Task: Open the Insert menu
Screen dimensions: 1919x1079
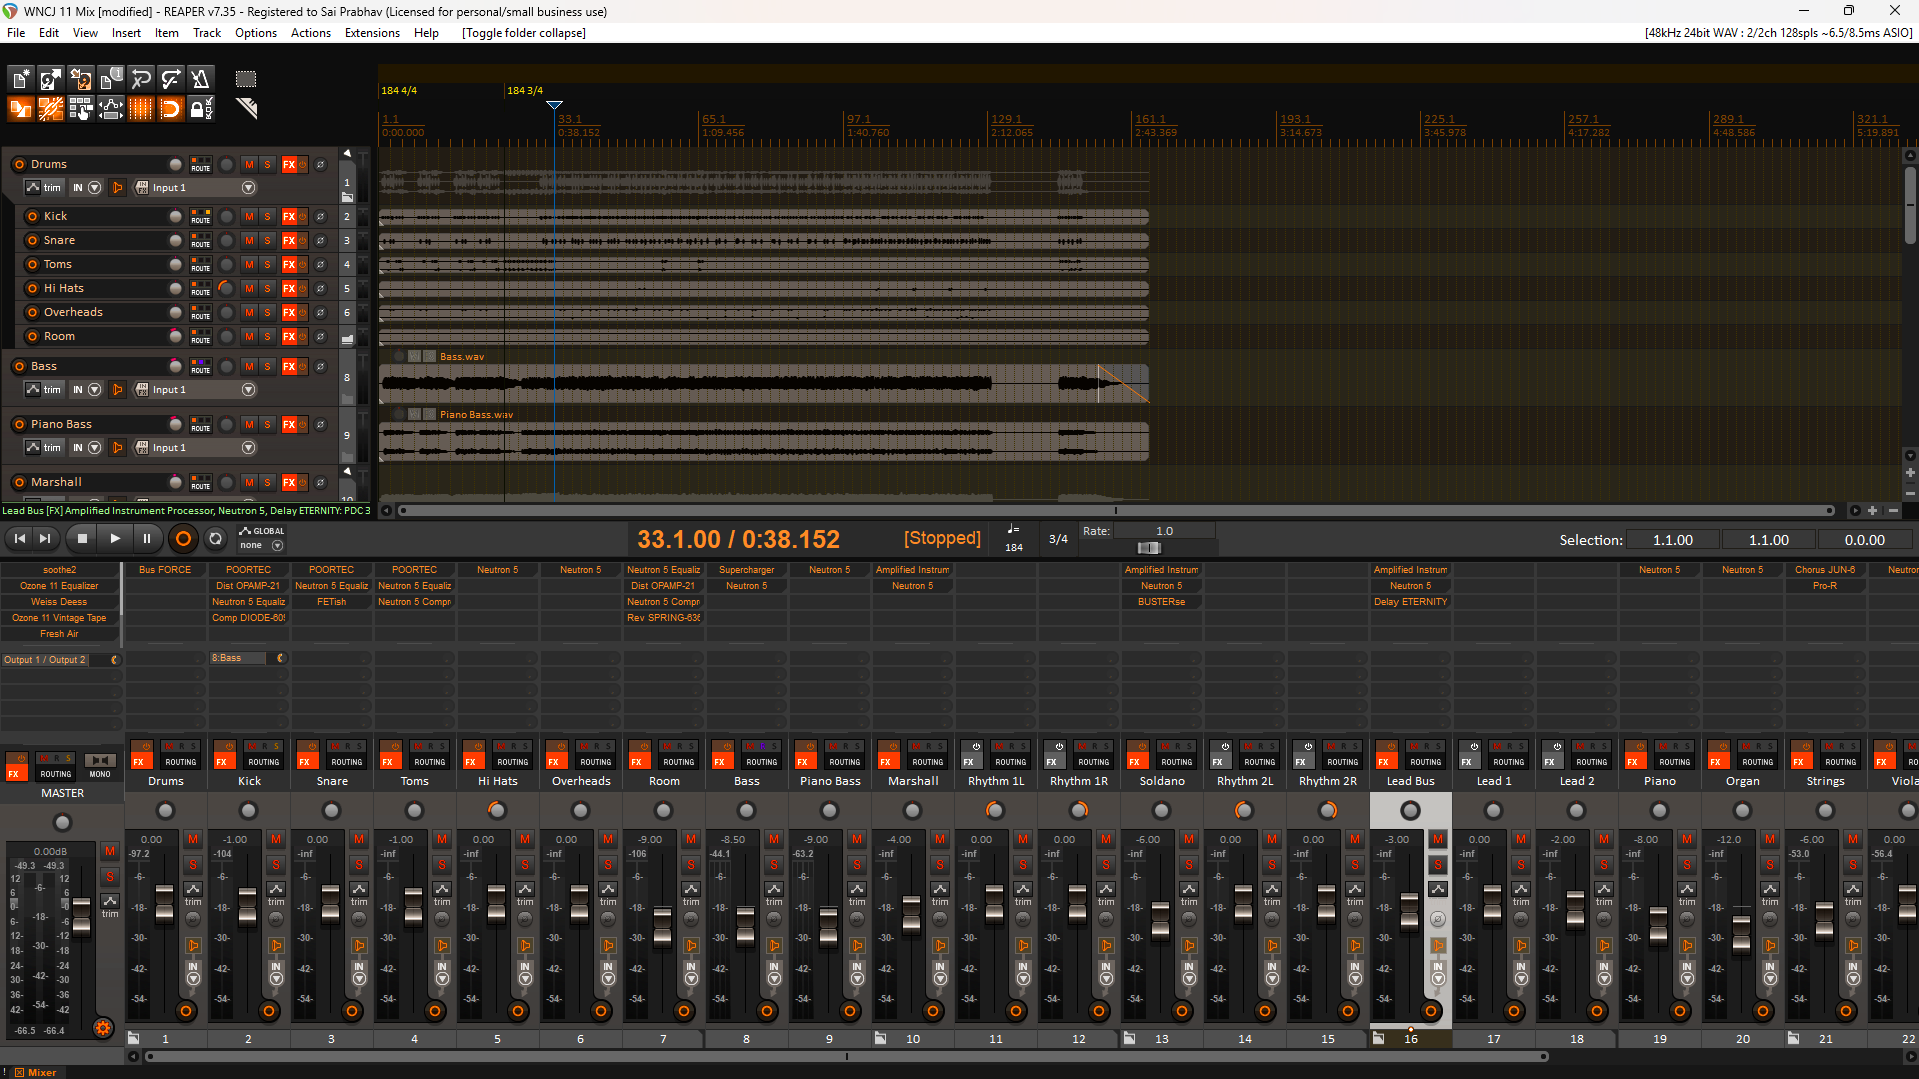Action: pos(126,33)
